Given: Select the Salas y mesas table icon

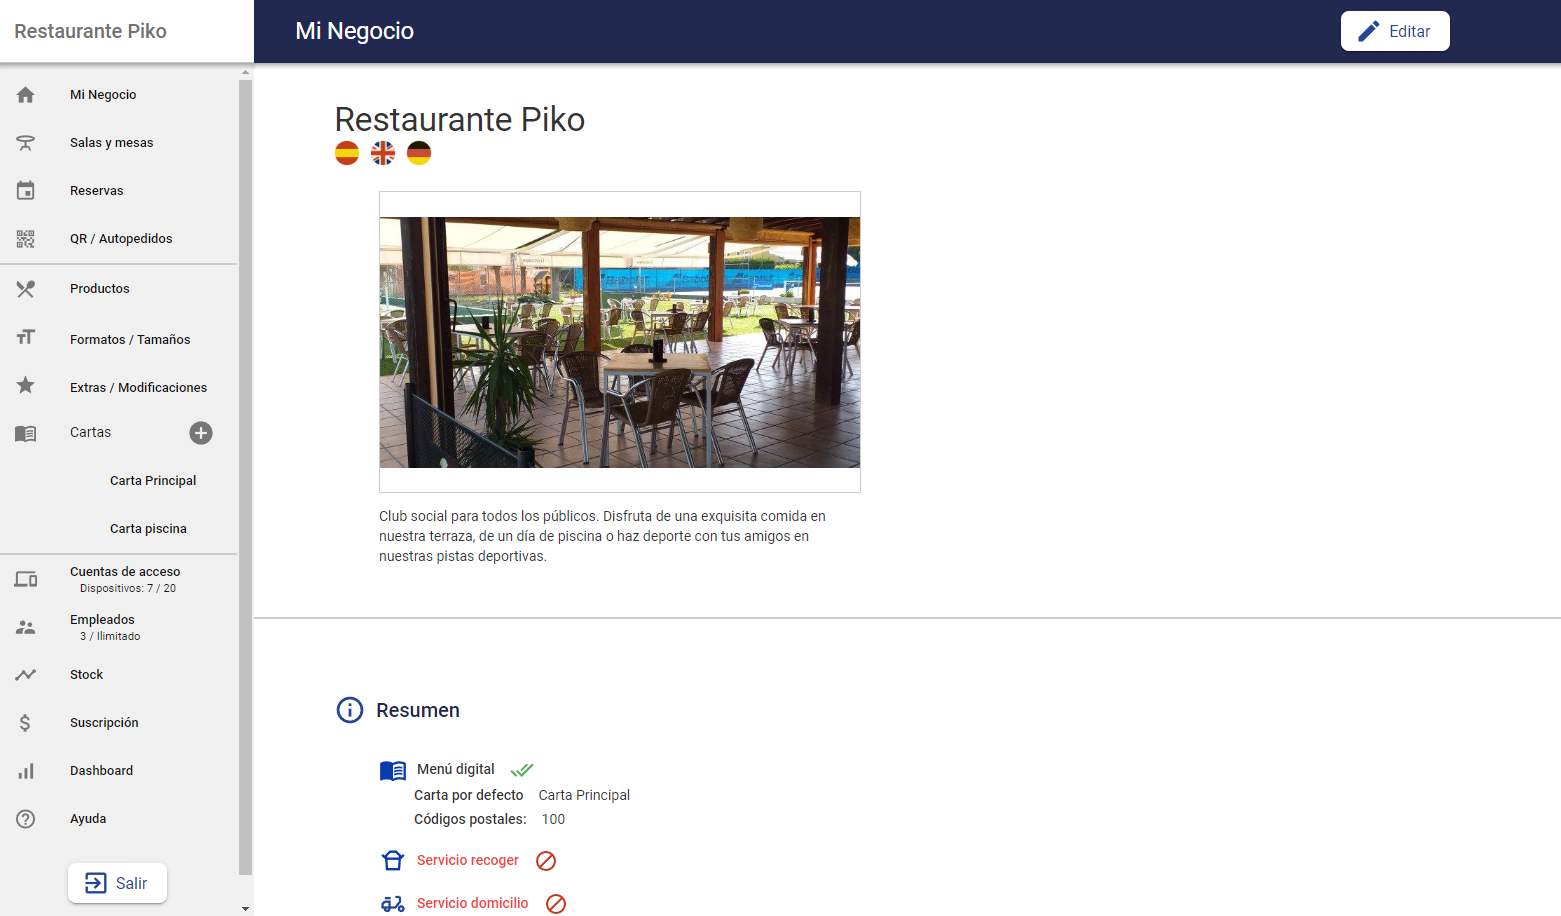Looking at the screenshot, I should pyautogui.click(x=26, y=143).
